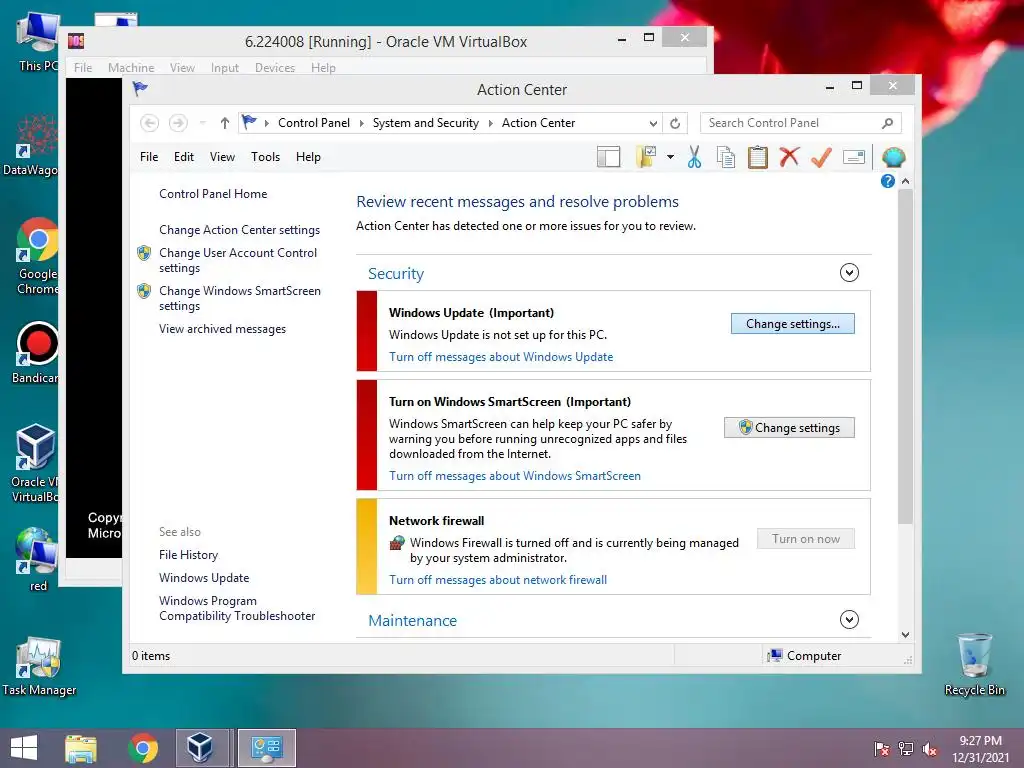Turn off messages about Windows SmartScreen
This screenshot has width=1024, height=768.
[x=515, y=475]
